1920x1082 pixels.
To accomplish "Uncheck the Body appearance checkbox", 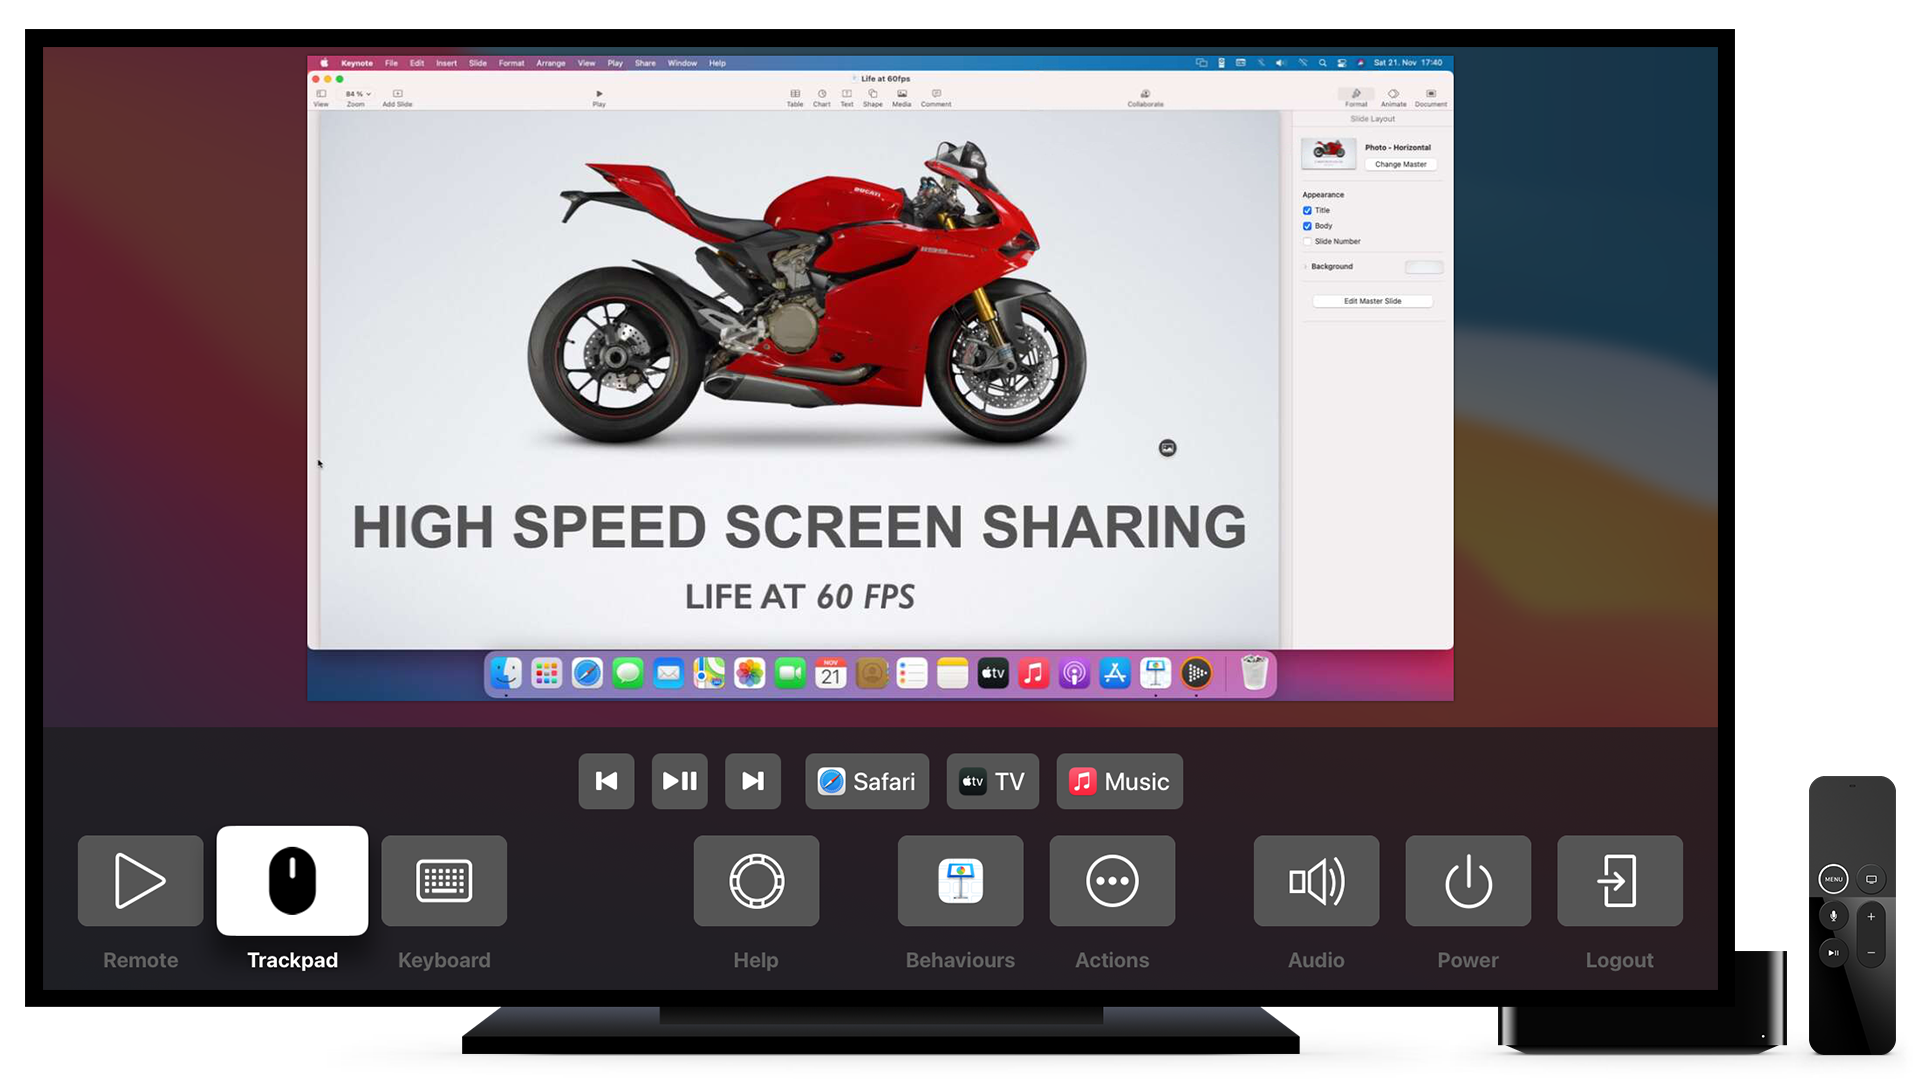I will [1307, 226].
